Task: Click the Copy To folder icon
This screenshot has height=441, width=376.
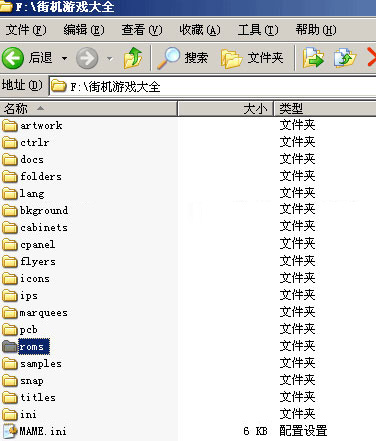Action: [x=345, y=58]
